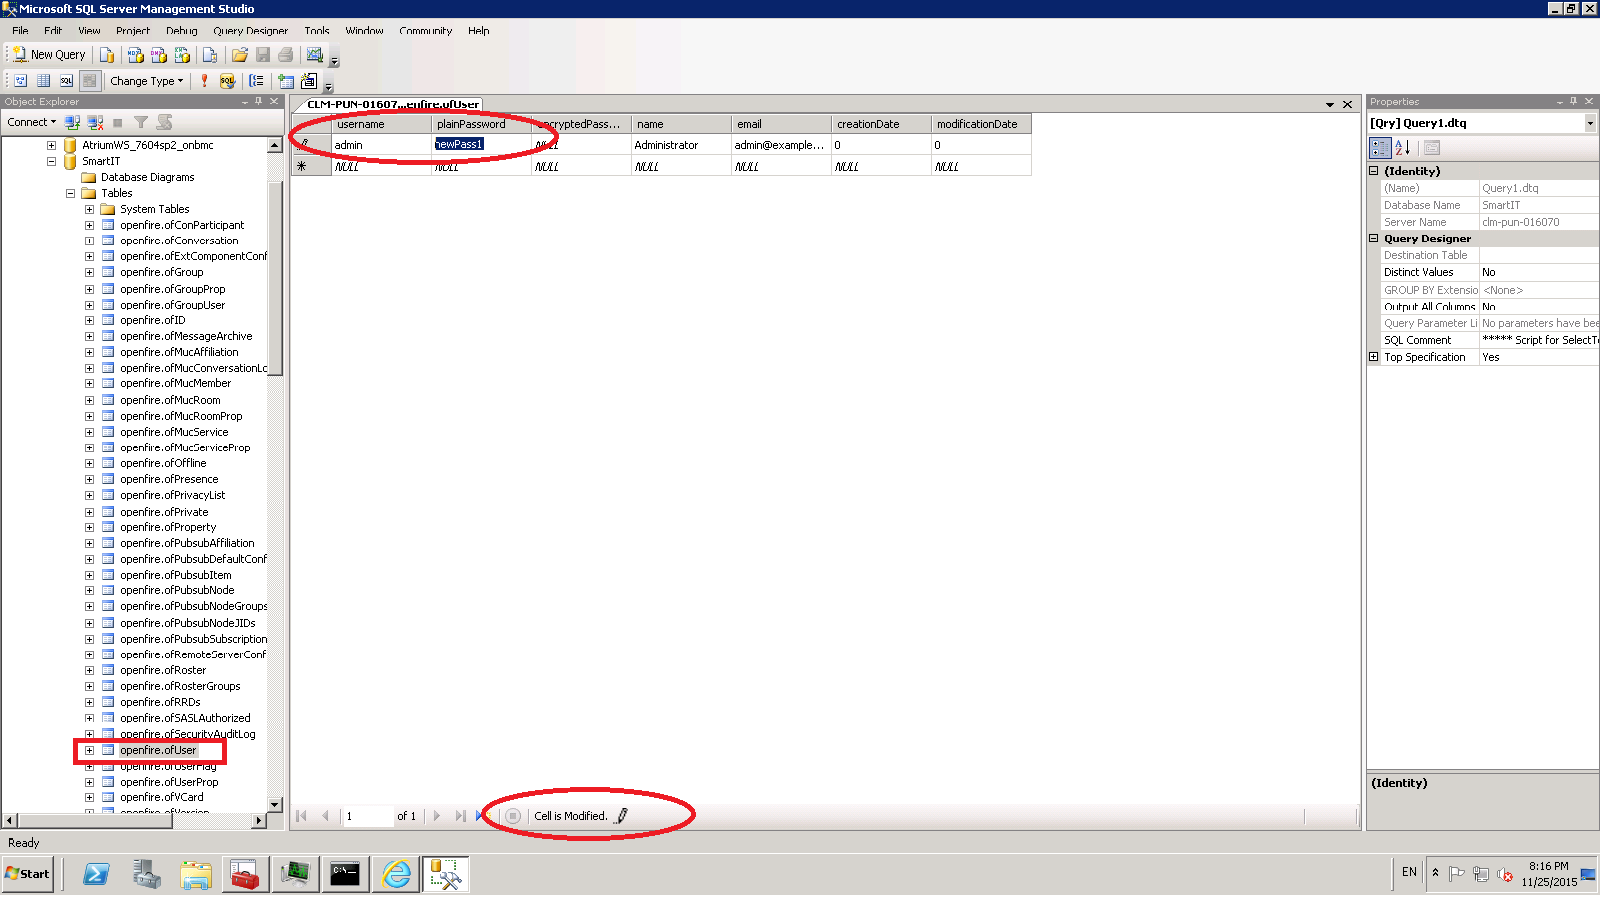Click the Stop query execution icon
This screenshot has width=1600, height=900.
tap(512, 816)
